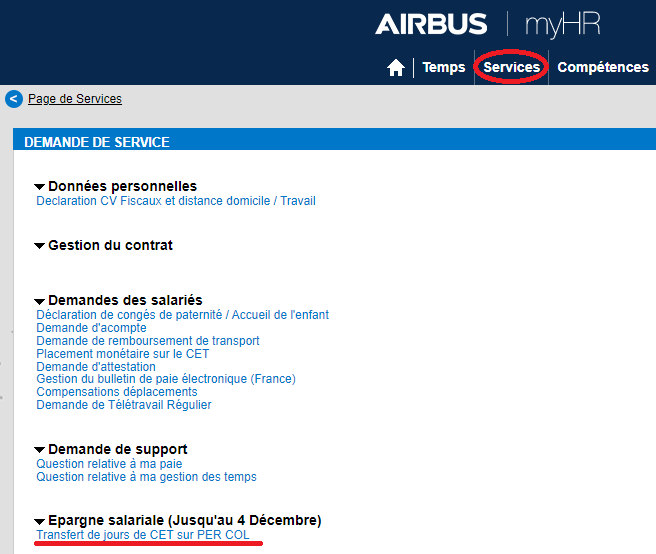The height and width of the screenshot is (554, 656).
Task: Collapse the Demandes des salariés section
Action: click(x=39, y=301)
